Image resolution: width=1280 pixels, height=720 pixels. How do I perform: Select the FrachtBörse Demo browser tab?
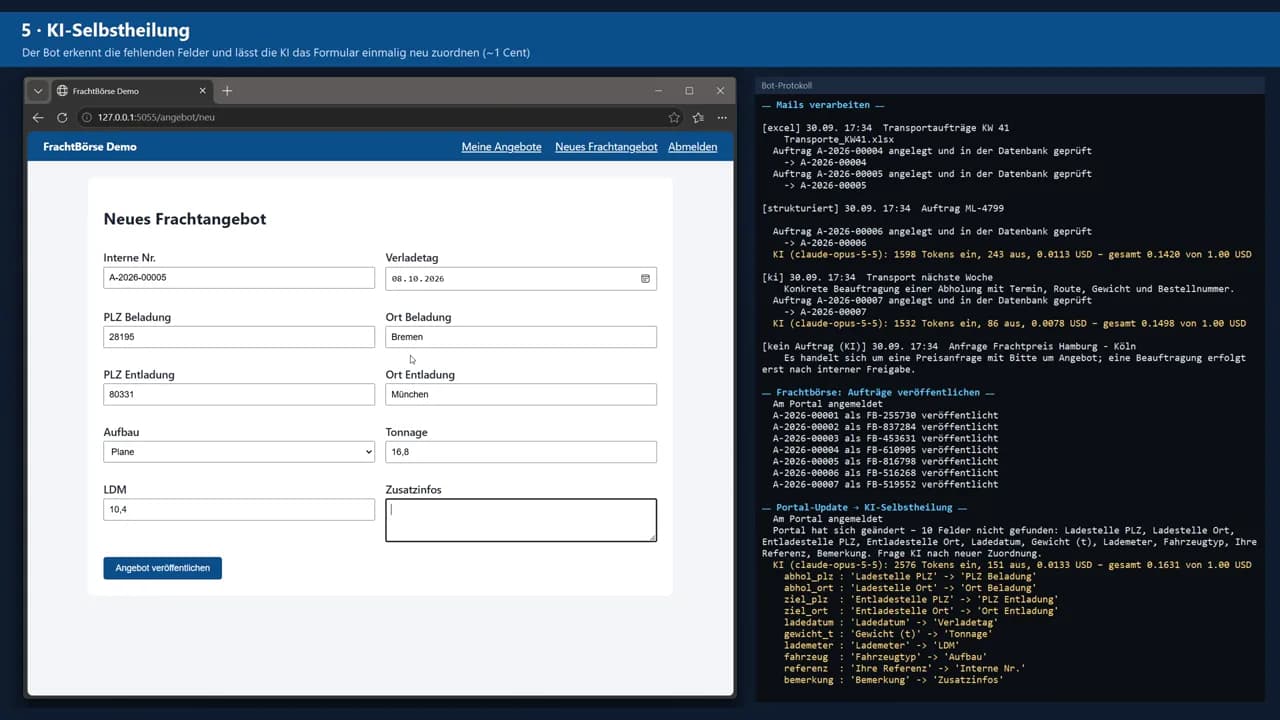click(132, 91)
